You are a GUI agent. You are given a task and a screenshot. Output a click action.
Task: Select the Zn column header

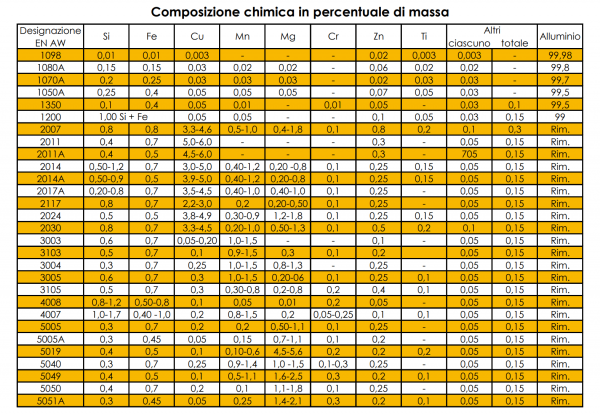coord(378,37)
